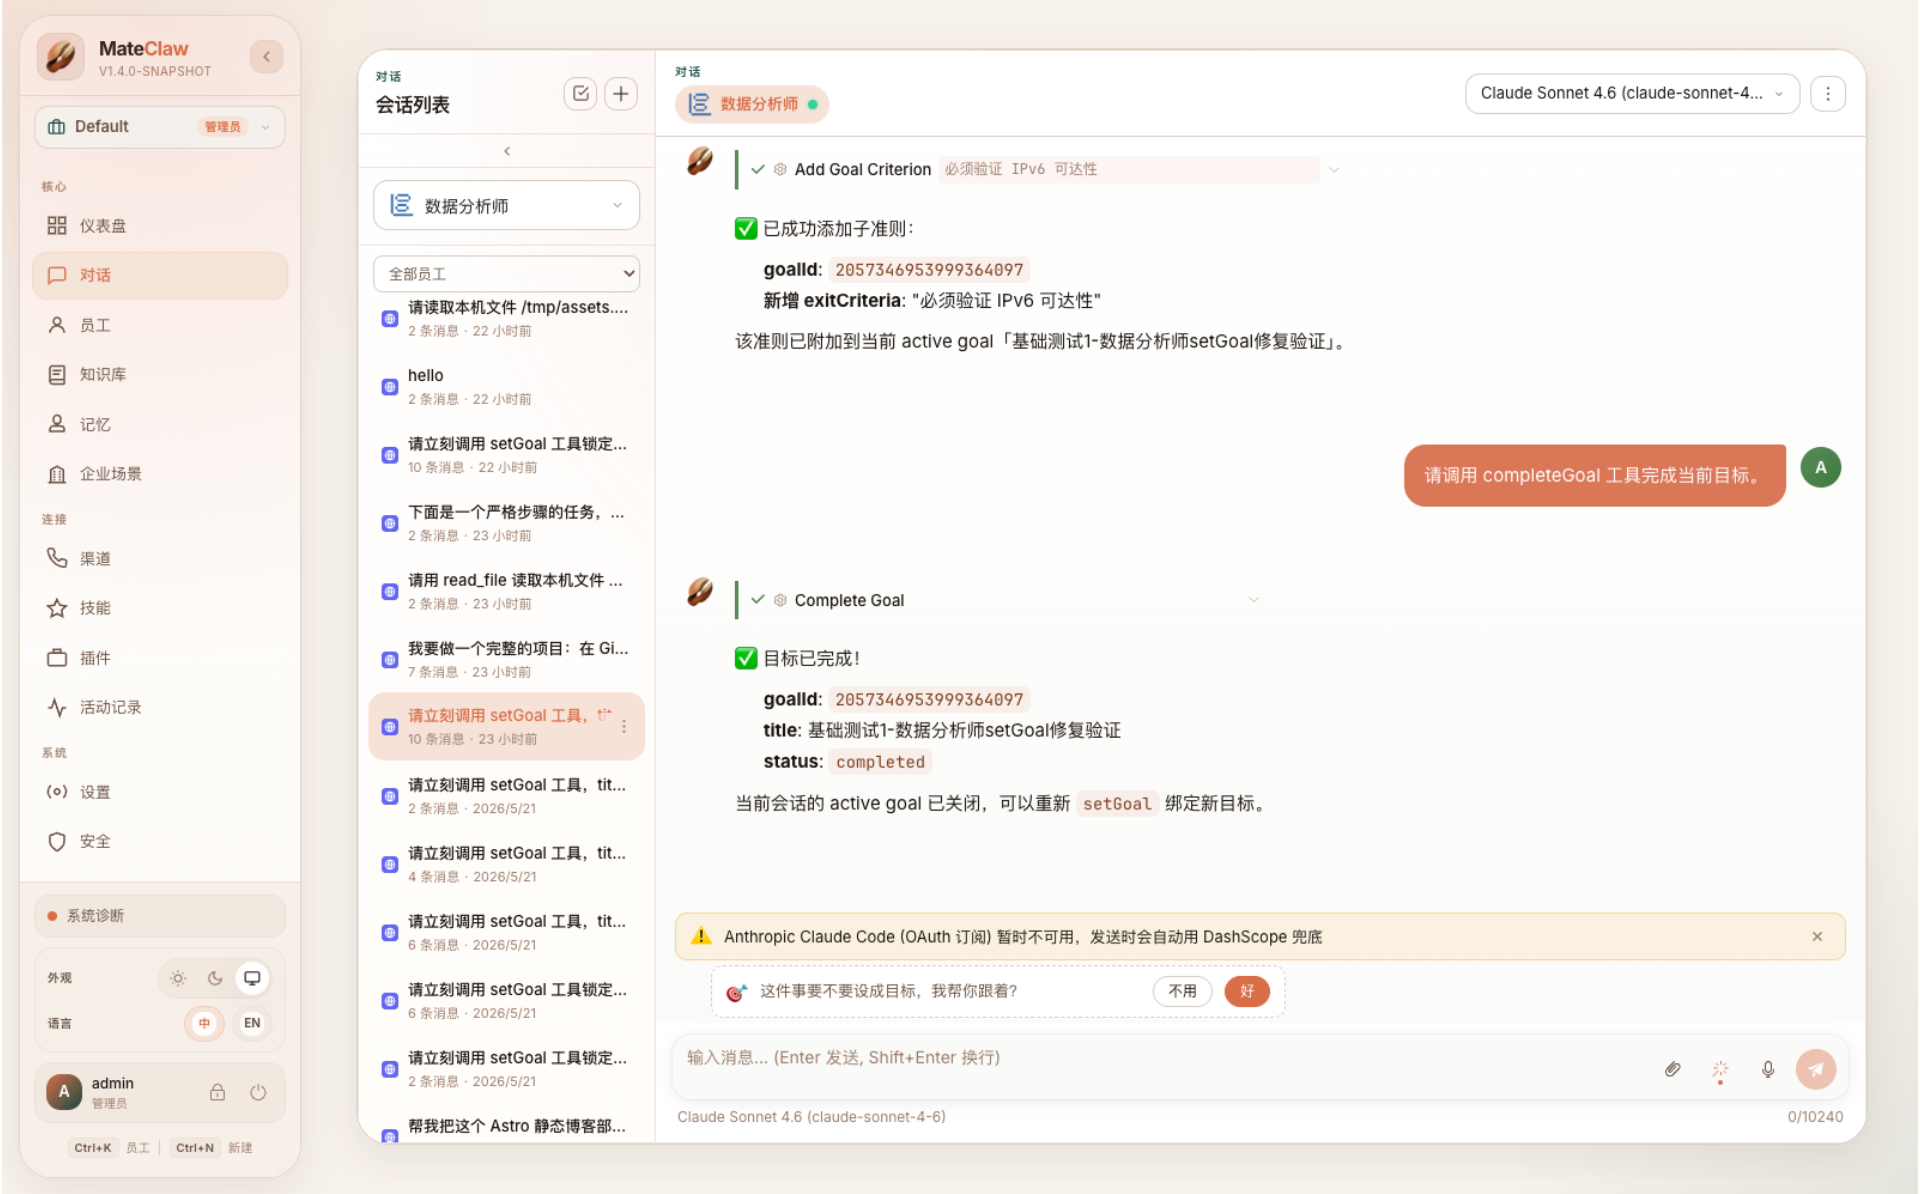Open 记忆 memory page
Image resolution: width=1920 pixels, height=1194 pixels.
click(x=160, y=424)
